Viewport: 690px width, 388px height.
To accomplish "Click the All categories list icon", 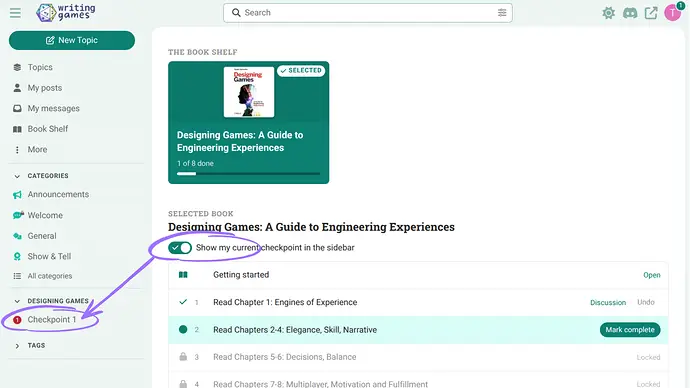I will [x=17, y=276].
